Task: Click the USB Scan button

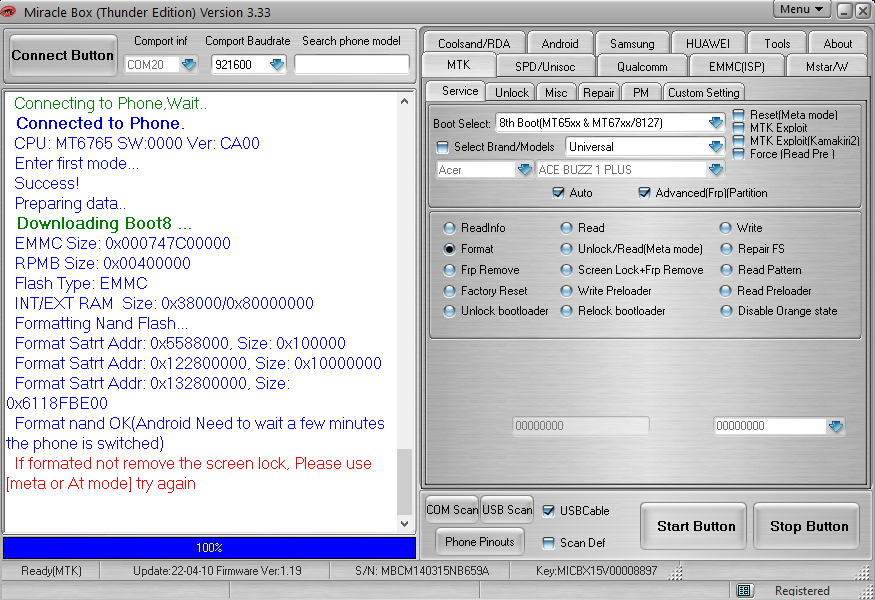Action: (x=507, y=510)
